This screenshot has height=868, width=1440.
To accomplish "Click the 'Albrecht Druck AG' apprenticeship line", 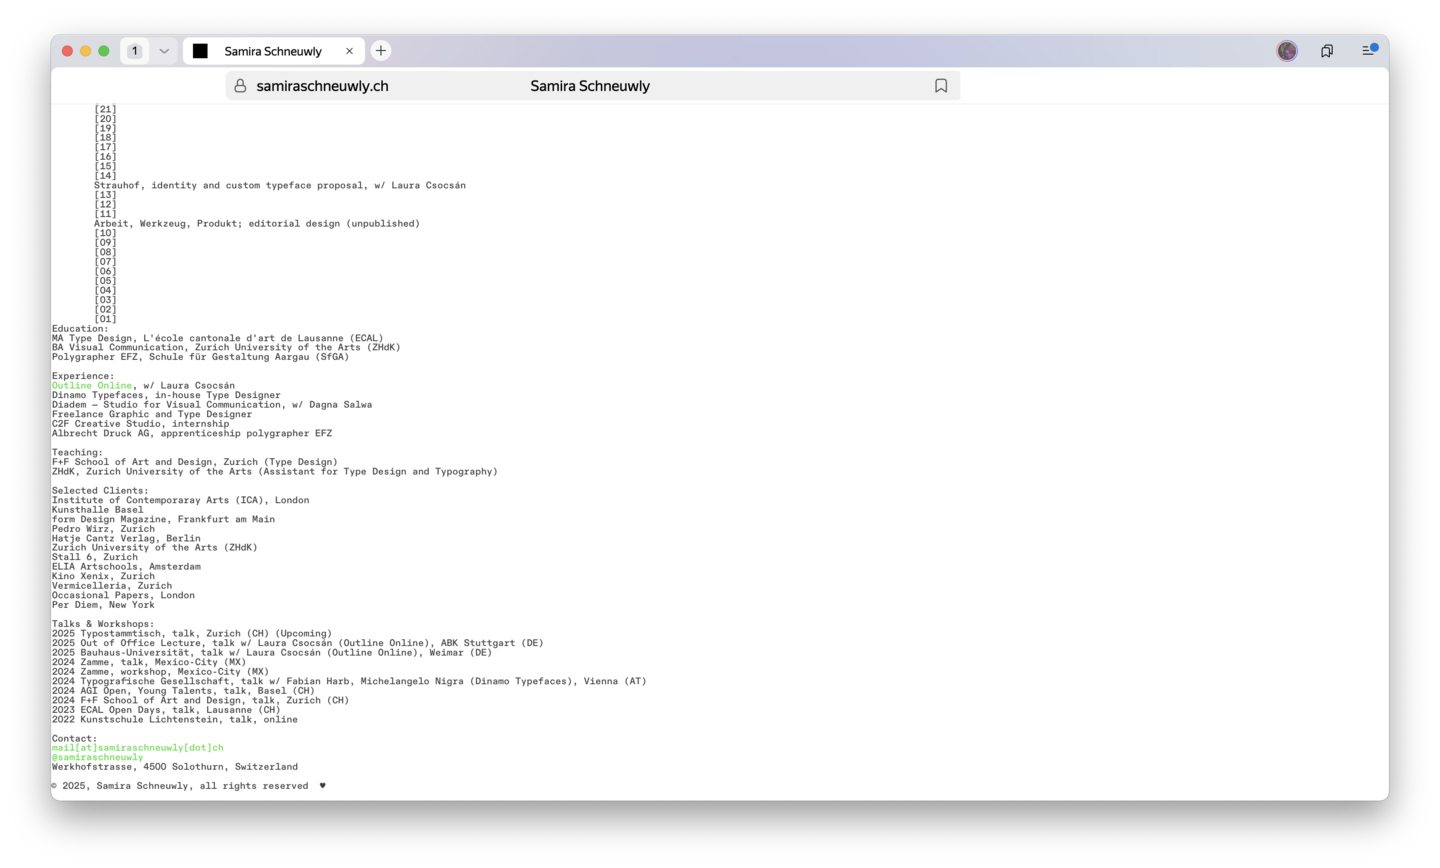I will point(192,434).
